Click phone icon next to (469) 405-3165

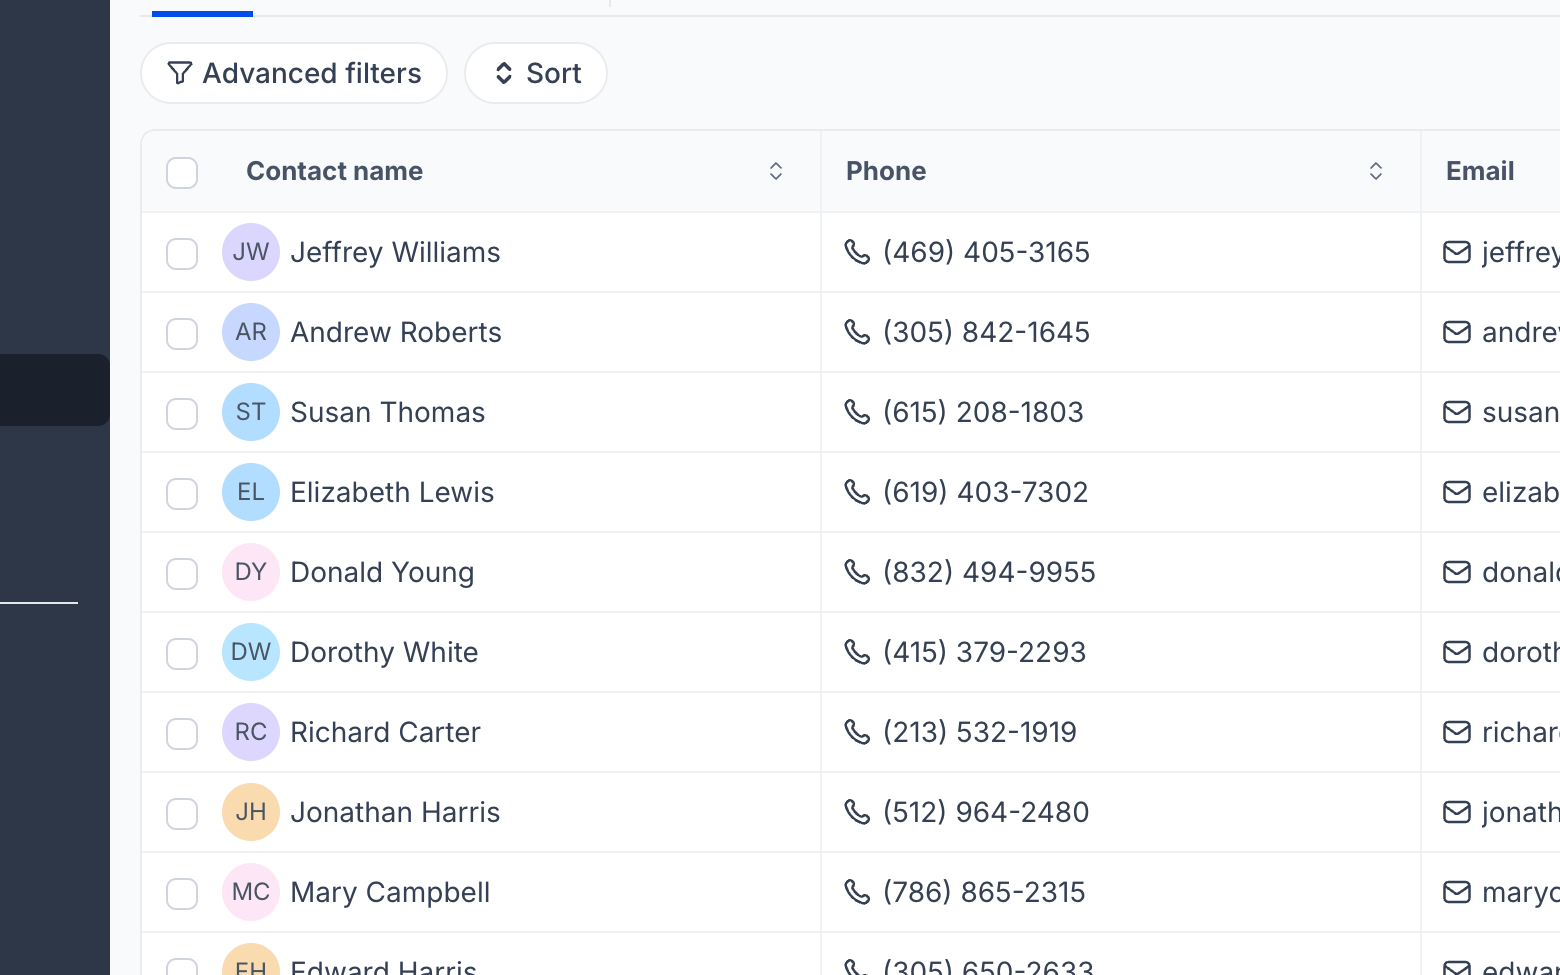857,252
